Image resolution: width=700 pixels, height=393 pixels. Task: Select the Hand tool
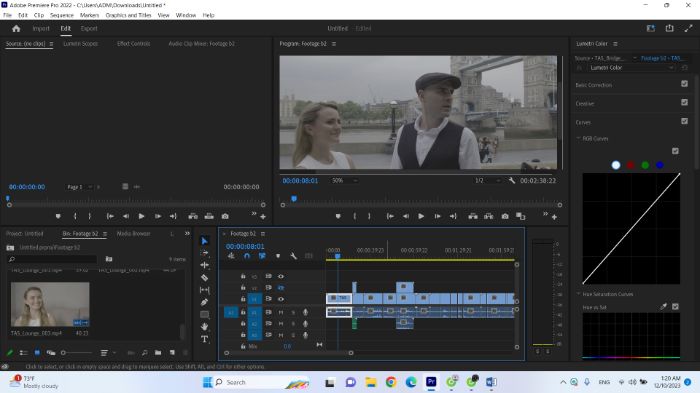coord(204,326)
